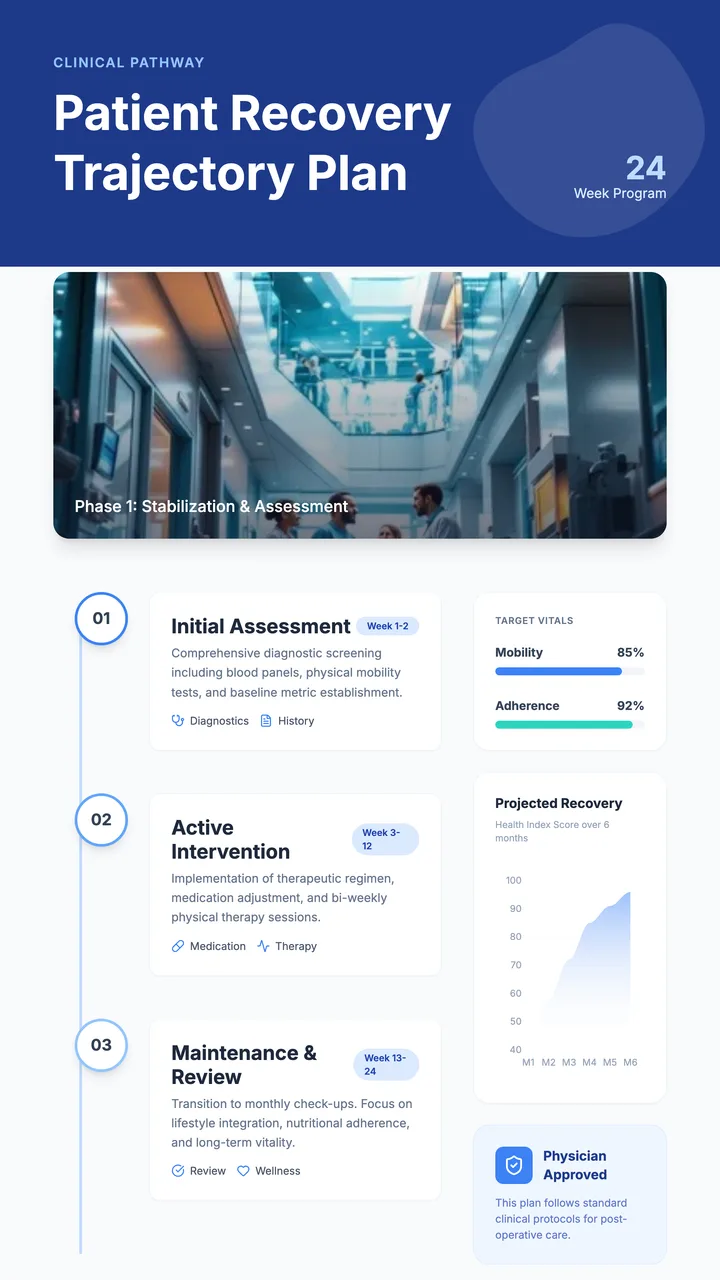Click the History tag label
Image resolution: width=720 pixels, height=1280 pixels.
296,720
